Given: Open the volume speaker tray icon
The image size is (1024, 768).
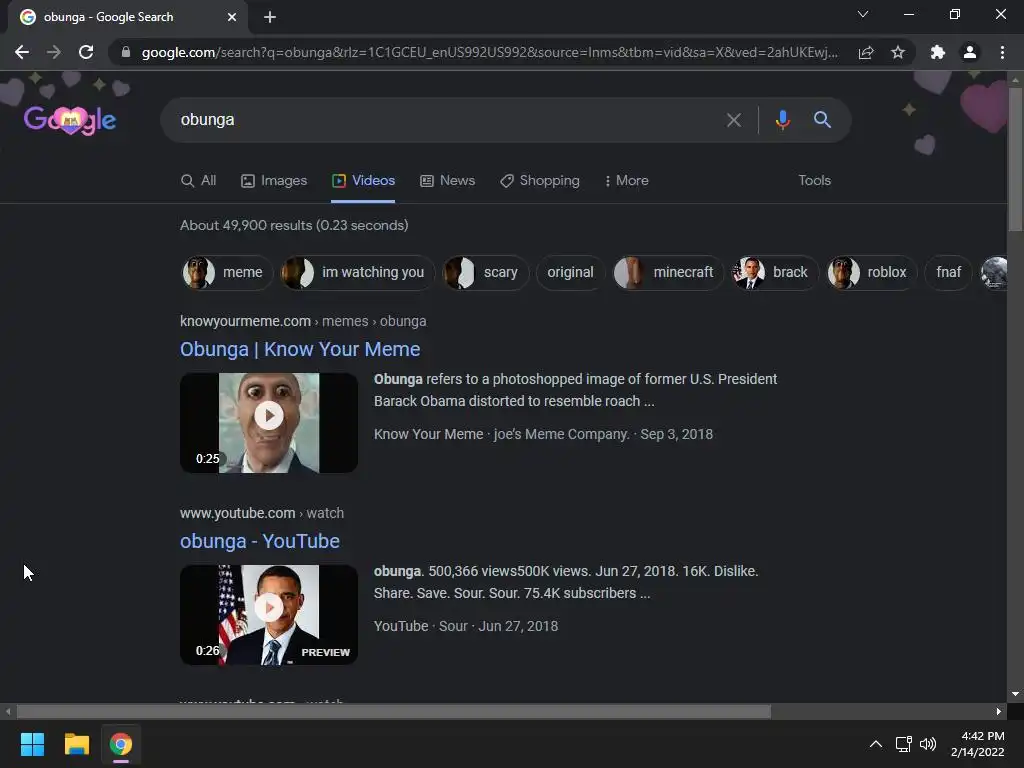Looking at the screenshot, I should pyautogui.click(x=928, y=744).
